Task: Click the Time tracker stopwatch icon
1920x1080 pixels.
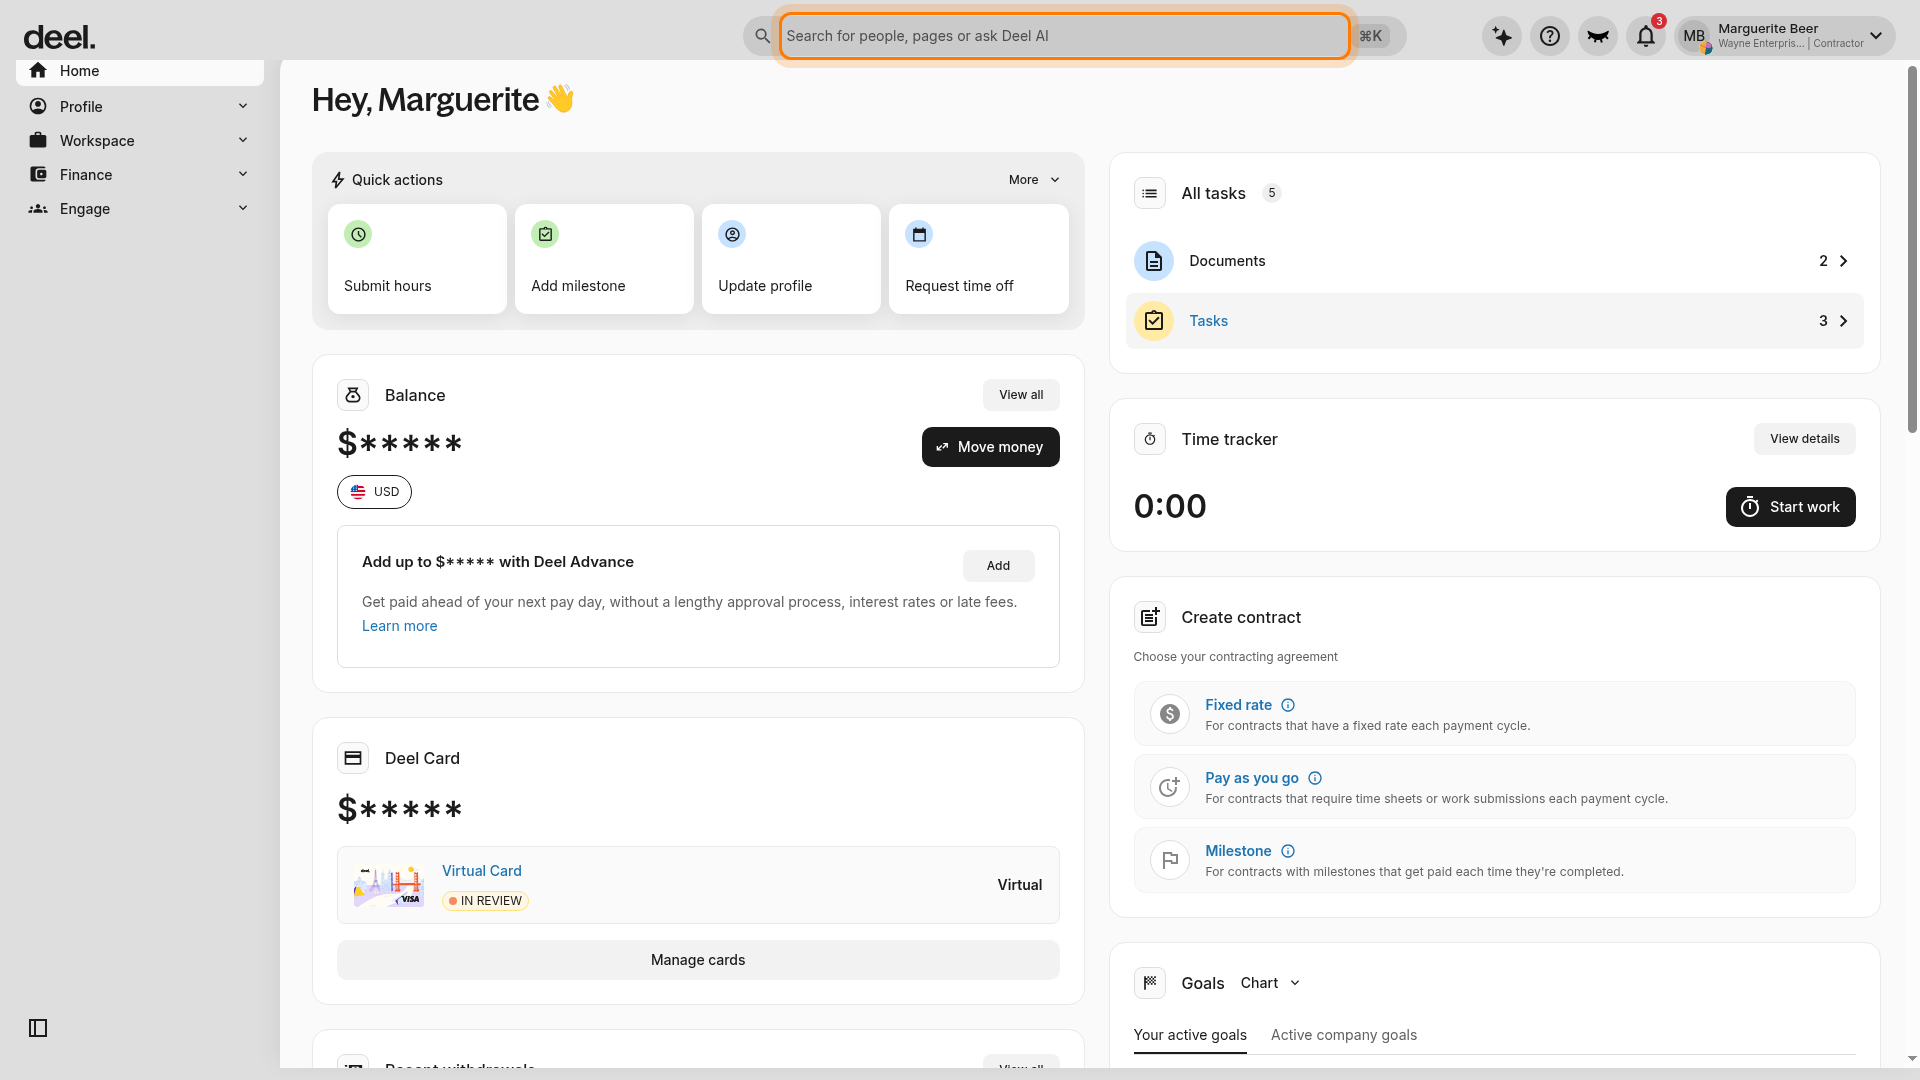Action: coord(1150,439)
